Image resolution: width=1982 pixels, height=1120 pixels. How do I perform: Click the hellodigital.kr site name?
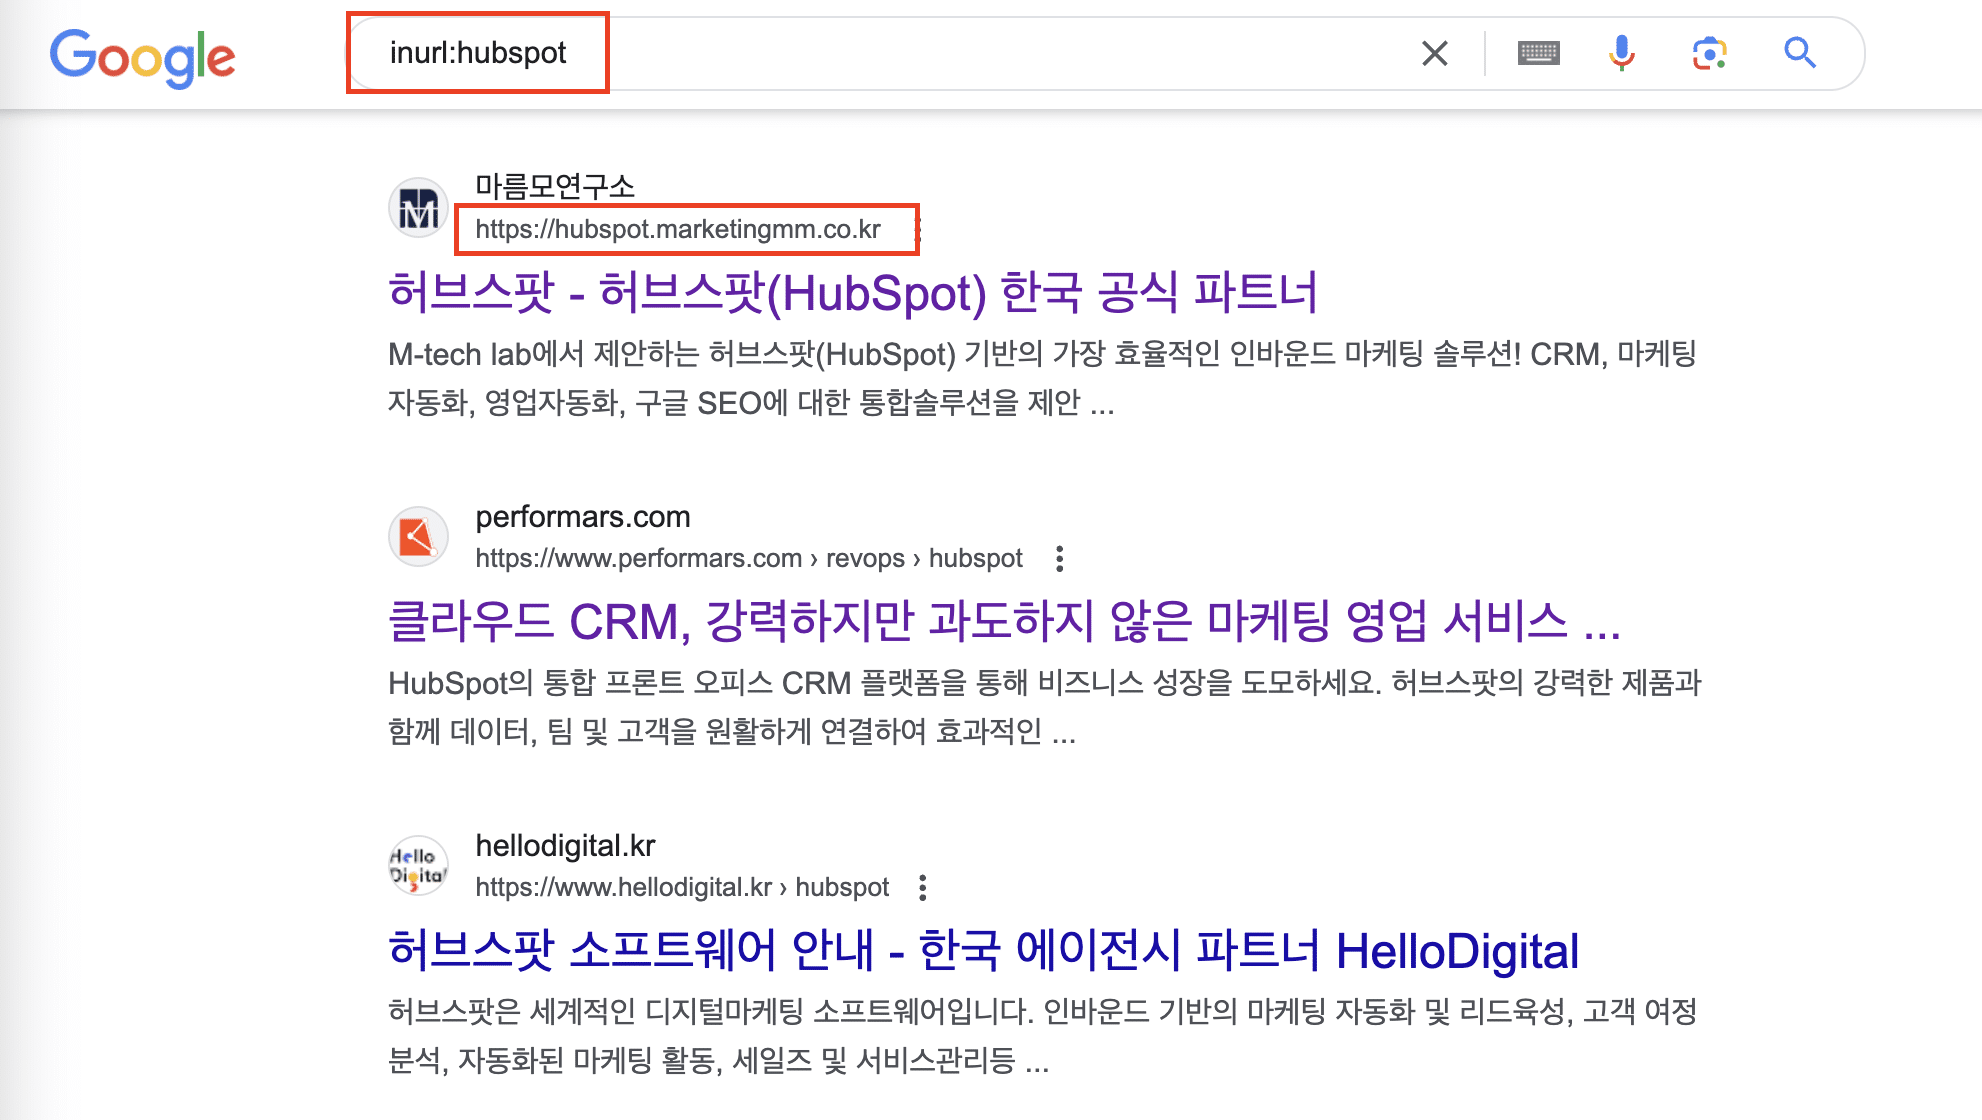pos(565,846)
